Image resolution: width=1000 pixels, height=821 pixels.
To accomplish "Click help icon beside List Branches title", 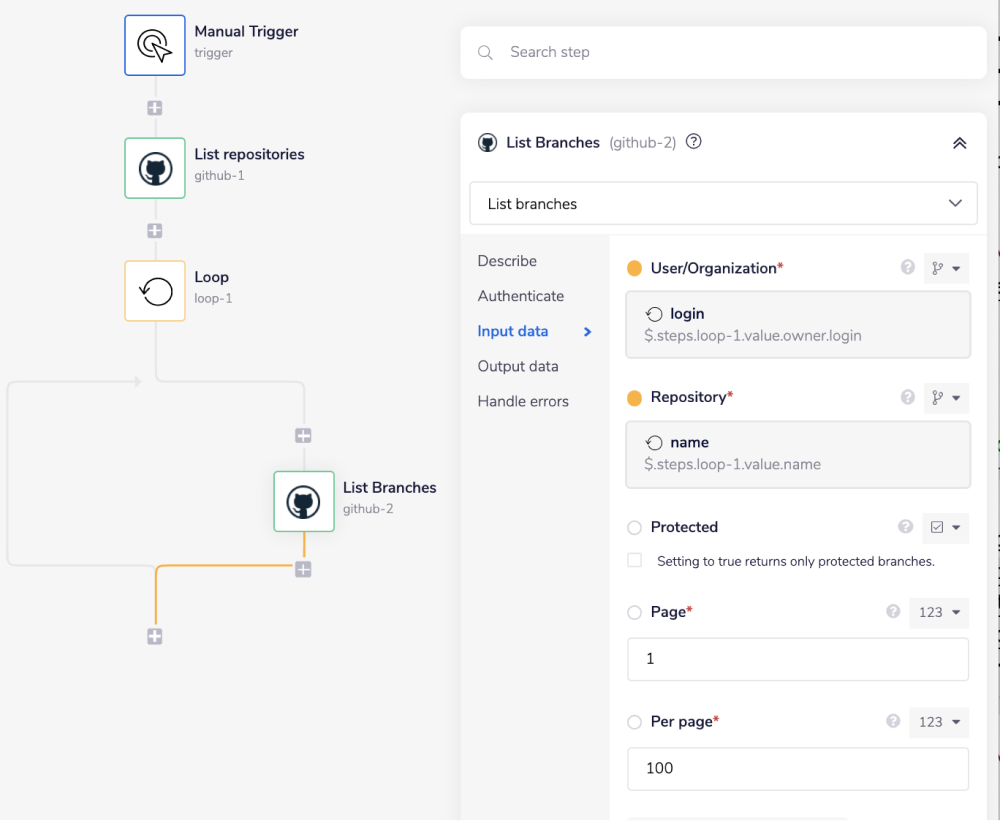I will (x=693, y=142).
